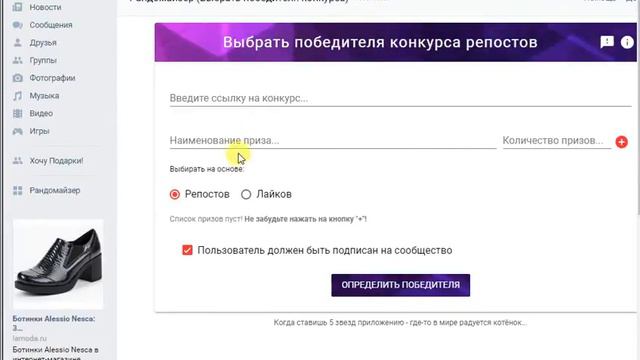Open the info icon in purple header
This screenshot has height=360, width=640.
point(627,42)
